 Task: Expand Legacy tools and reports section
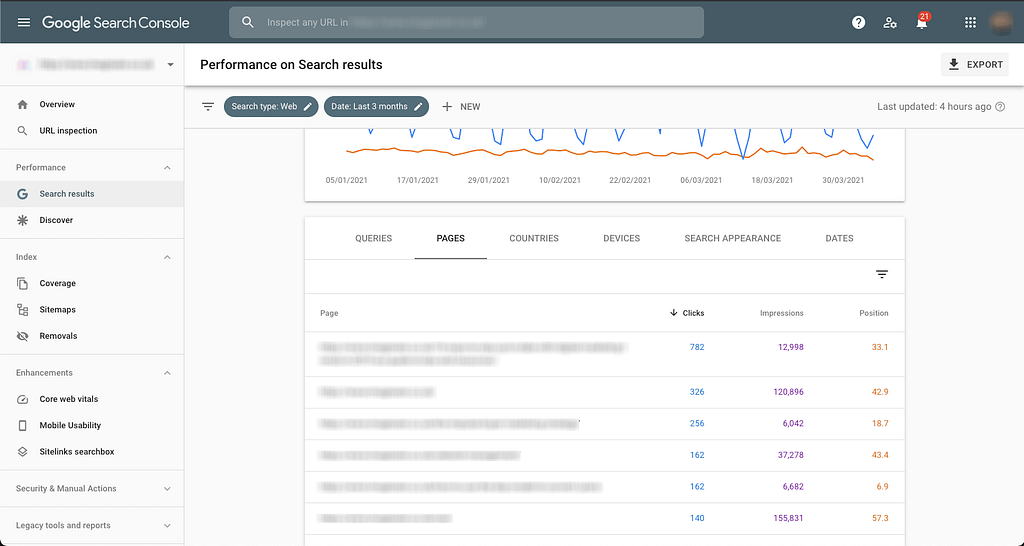[167, 526]
